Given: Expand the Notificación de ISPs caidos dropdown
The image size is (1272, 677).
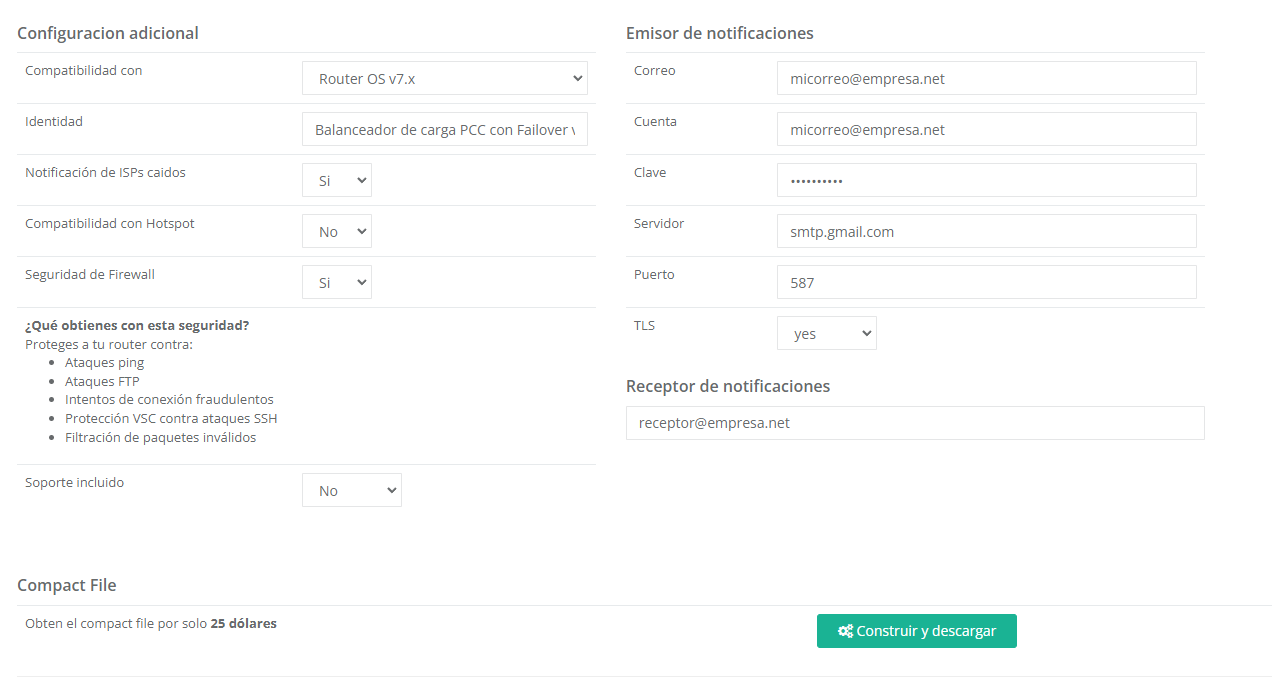Looking at the screenshot, I should pos(337,181).
